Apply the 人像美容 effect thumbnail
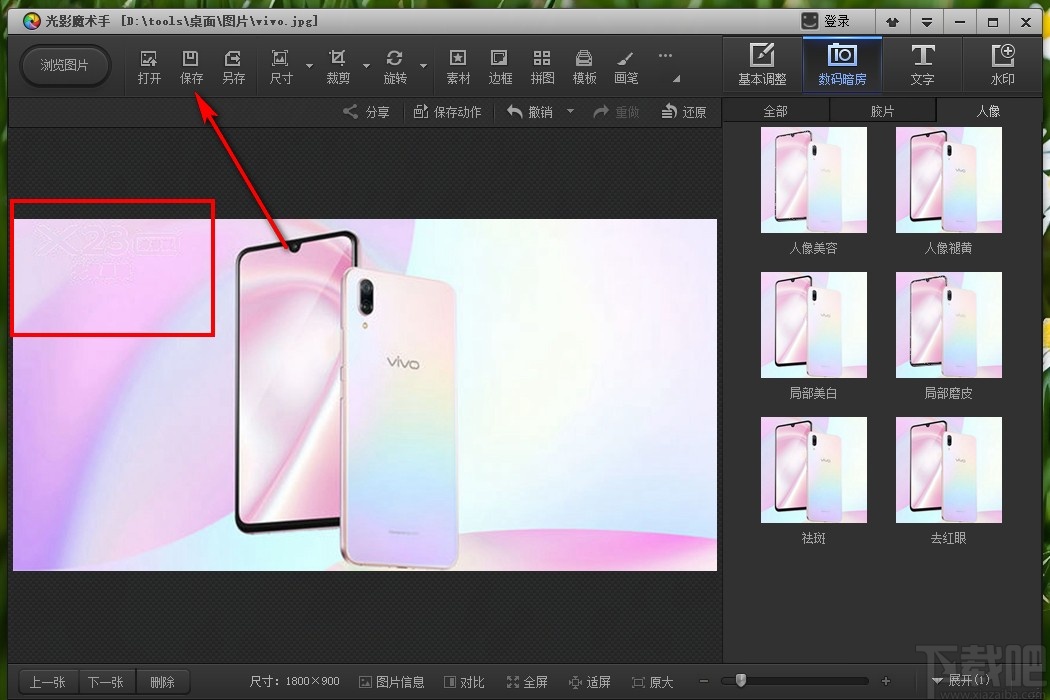The image size is (1050, 700). [x=814, y=180]
